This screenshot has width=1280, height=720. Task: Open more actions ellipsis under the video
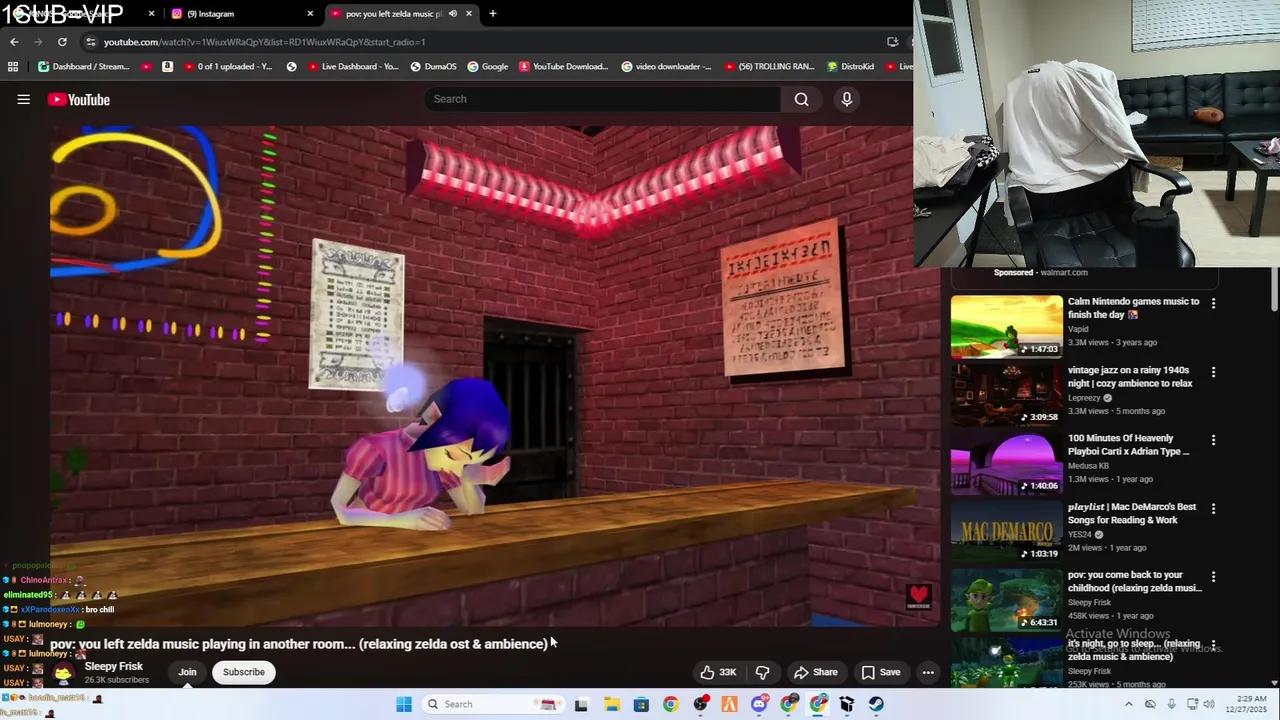point(928,672)
